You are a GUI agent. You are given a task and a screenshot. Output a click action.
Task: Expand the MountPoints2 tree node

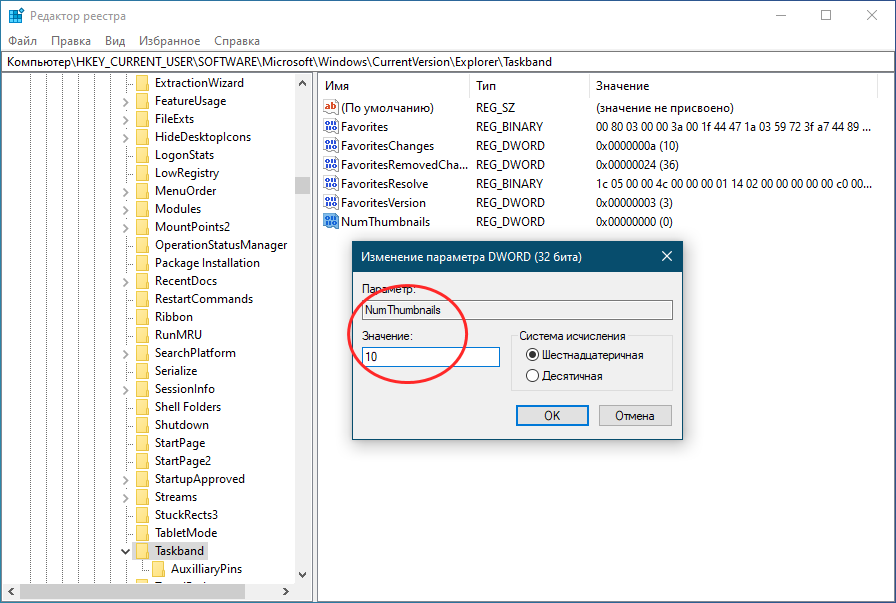point(126,228)
